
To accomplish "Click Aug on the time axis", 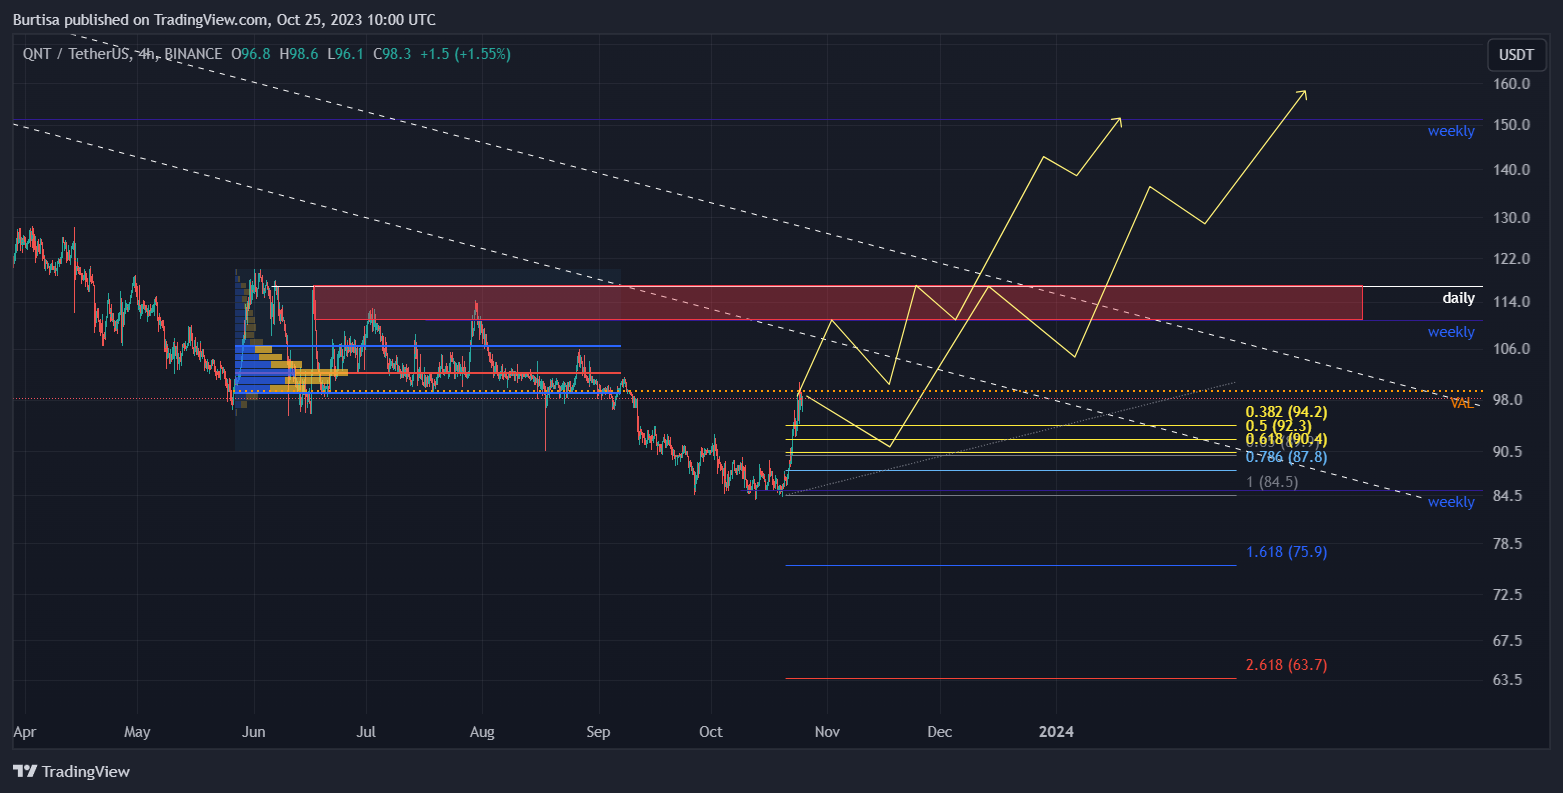I will point(482,732).
